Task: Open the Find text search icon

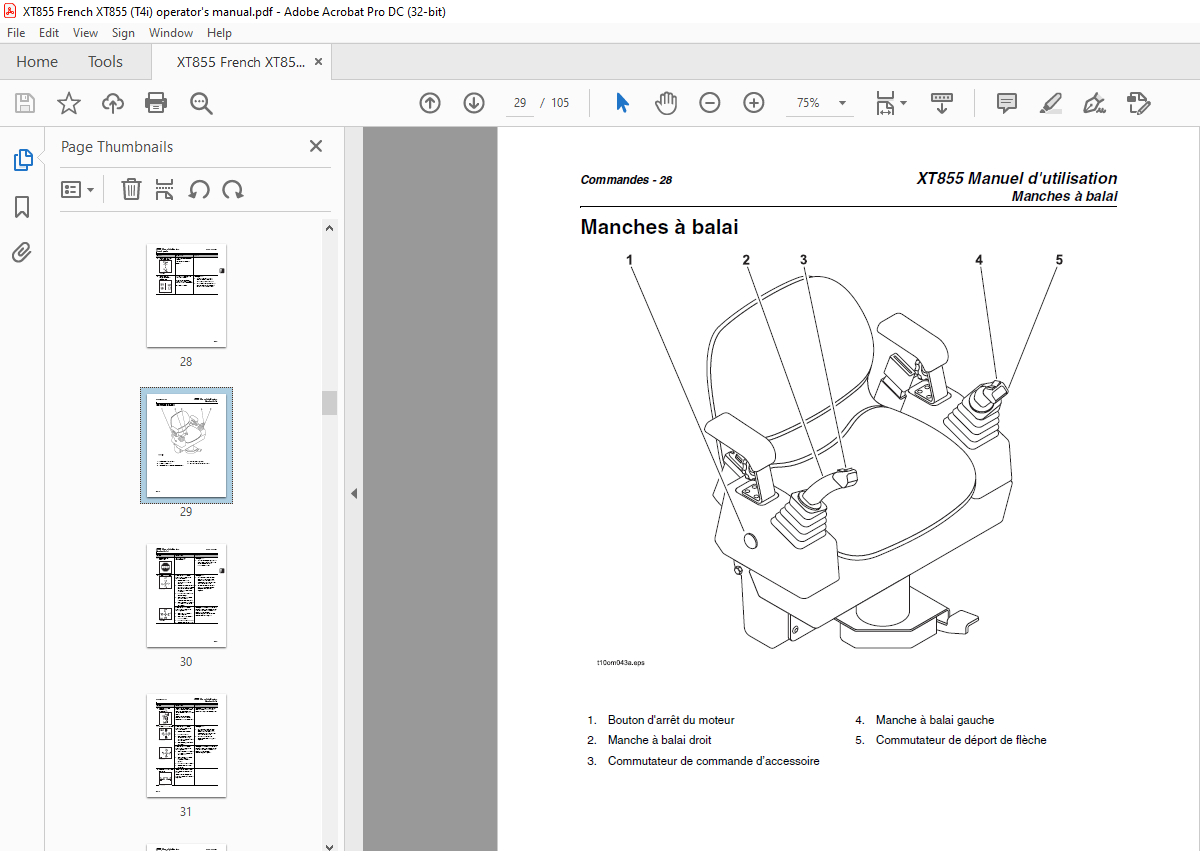Action: point(201,103)
